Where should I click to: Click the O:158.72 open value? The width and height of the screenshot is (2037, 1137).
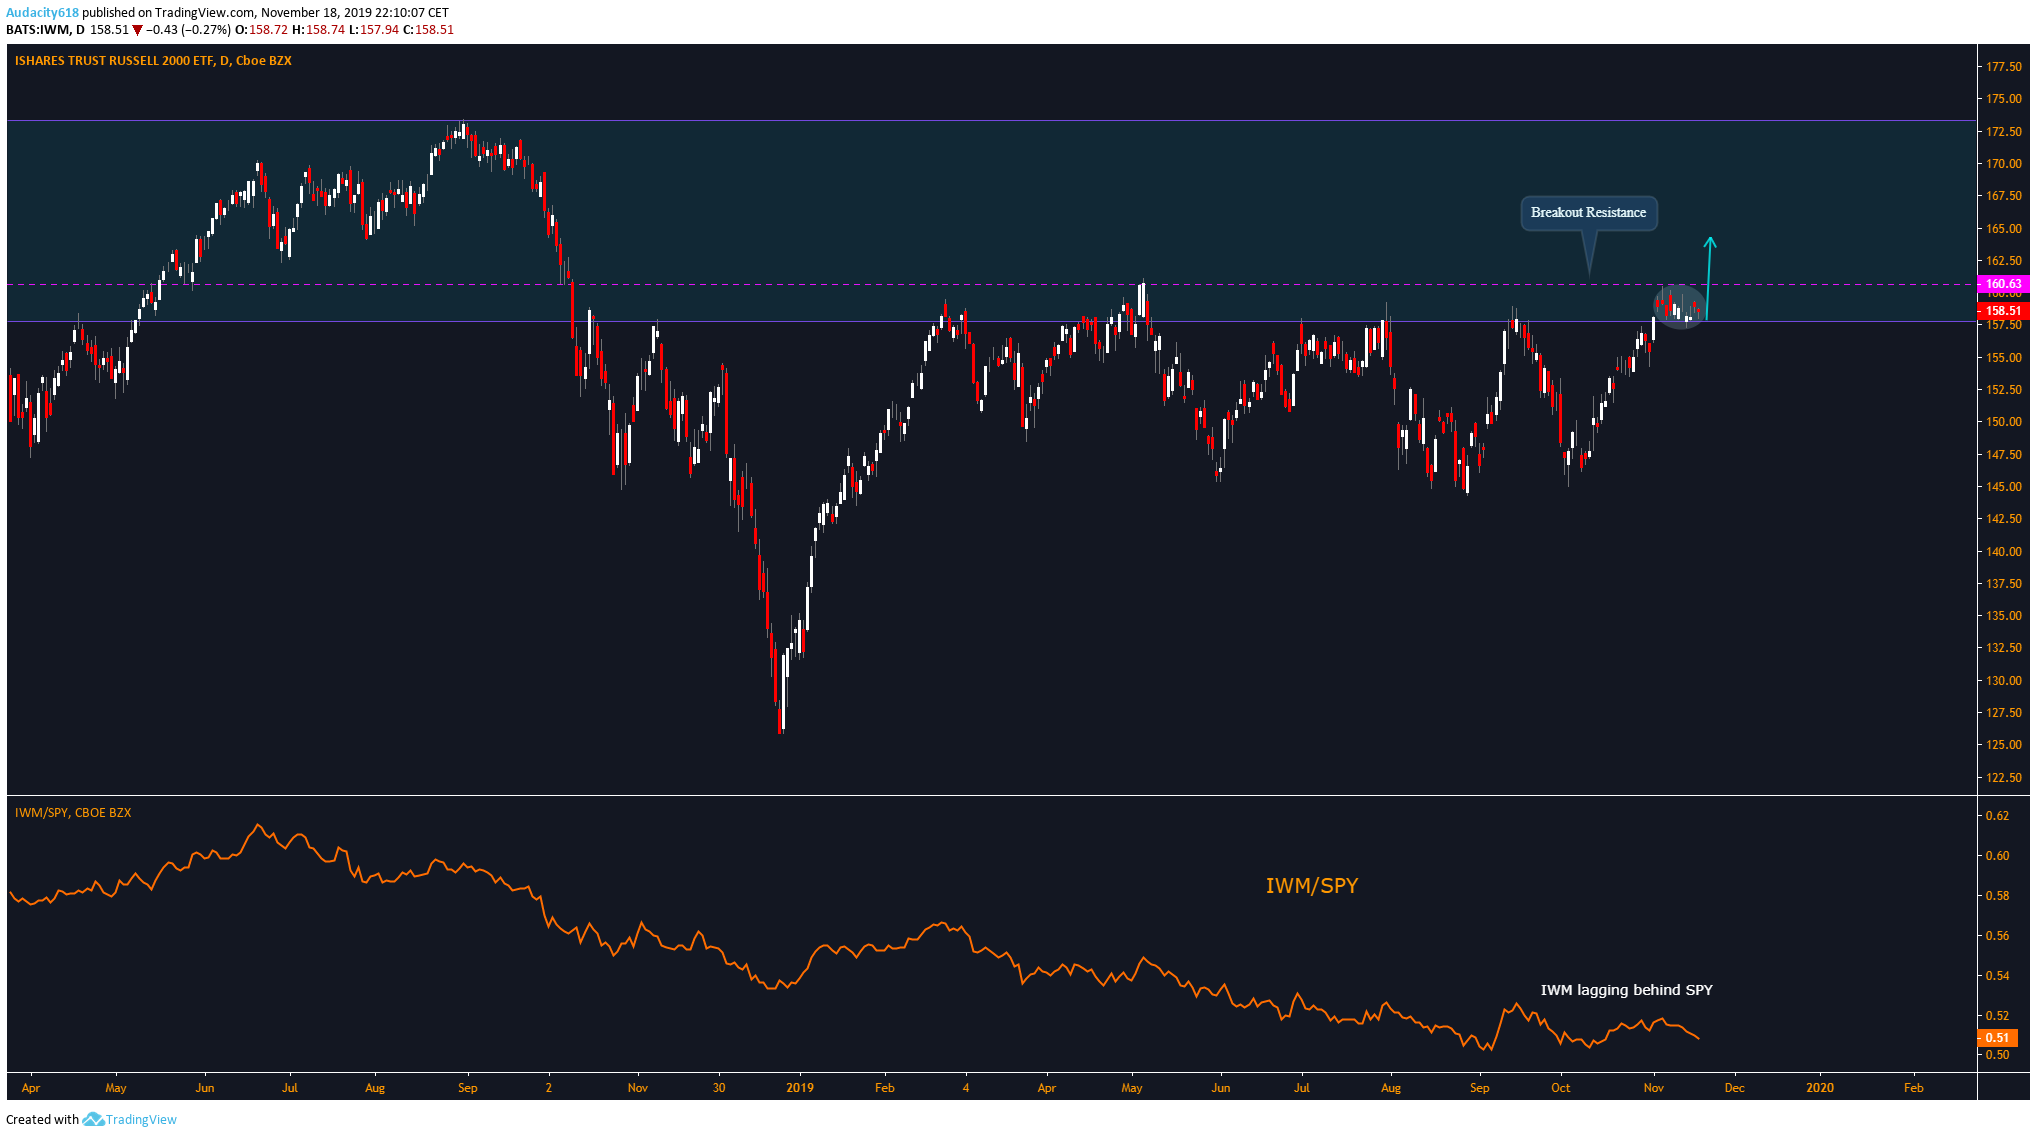(x=262, y=30)
